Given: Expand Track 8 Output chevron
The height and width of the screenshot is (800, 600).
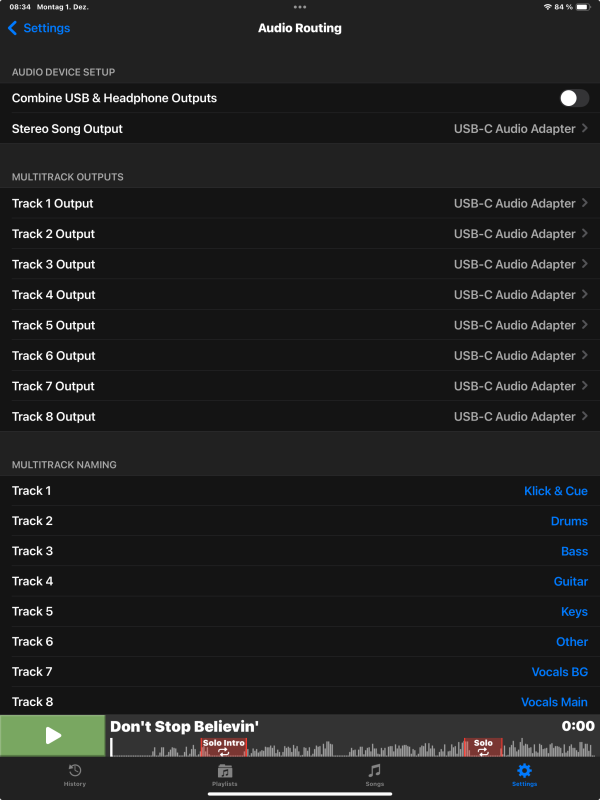Looking at the screenshot, I should 585,416.
